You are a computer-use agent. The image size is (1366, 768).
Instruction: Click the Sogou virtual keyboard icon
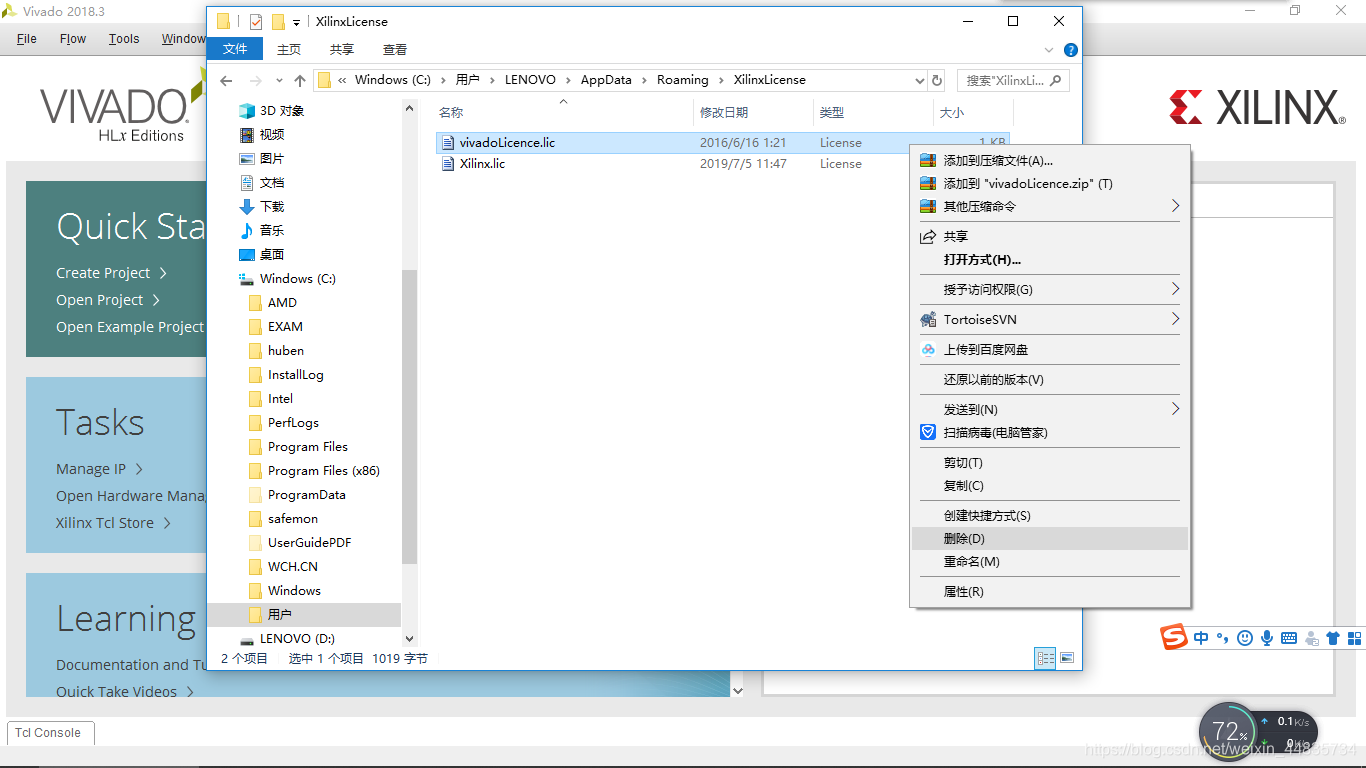[1289, 638]
